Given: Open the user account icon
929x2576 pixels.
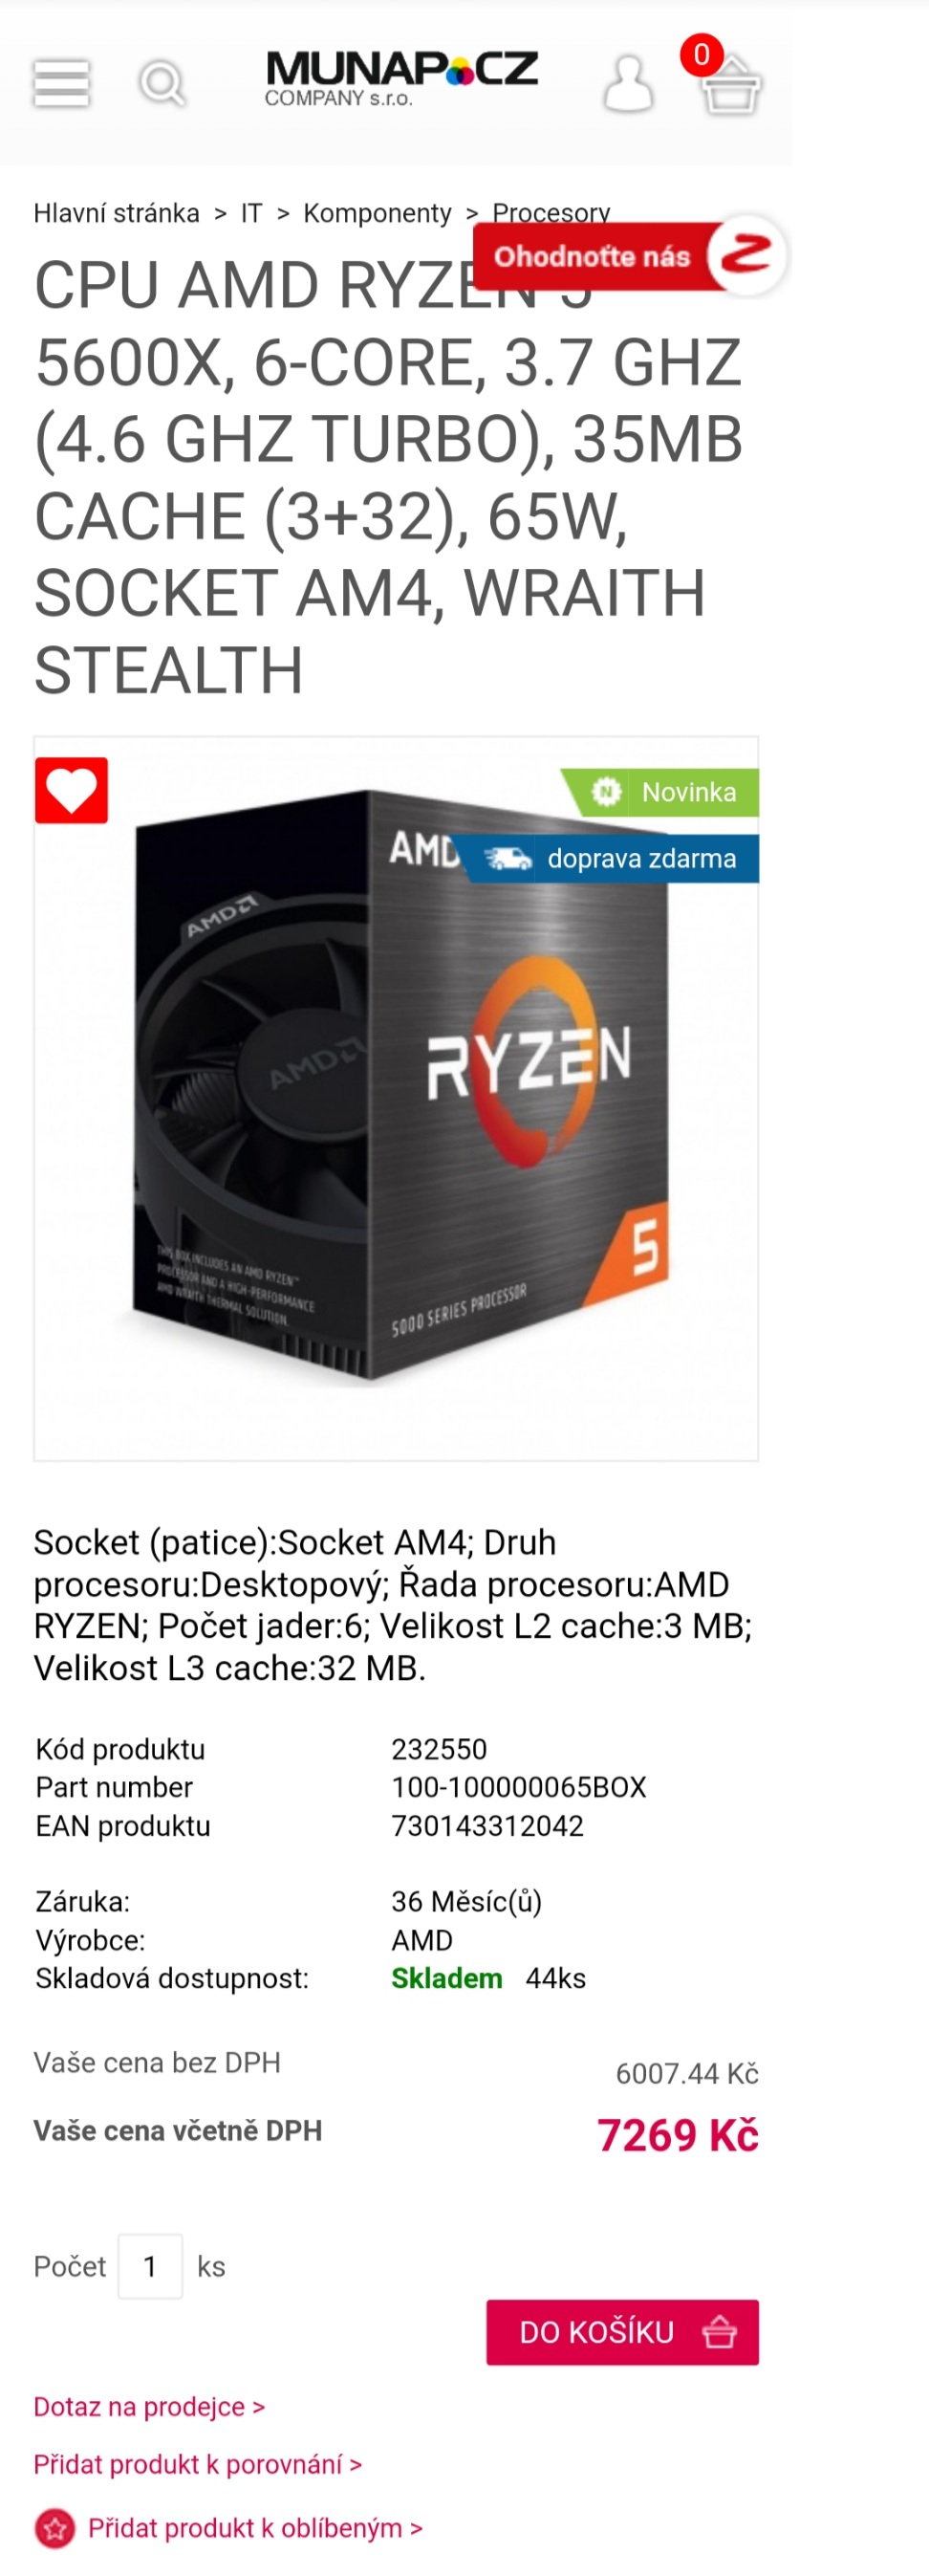Looking at the screenshot, I should coord(628,83).
